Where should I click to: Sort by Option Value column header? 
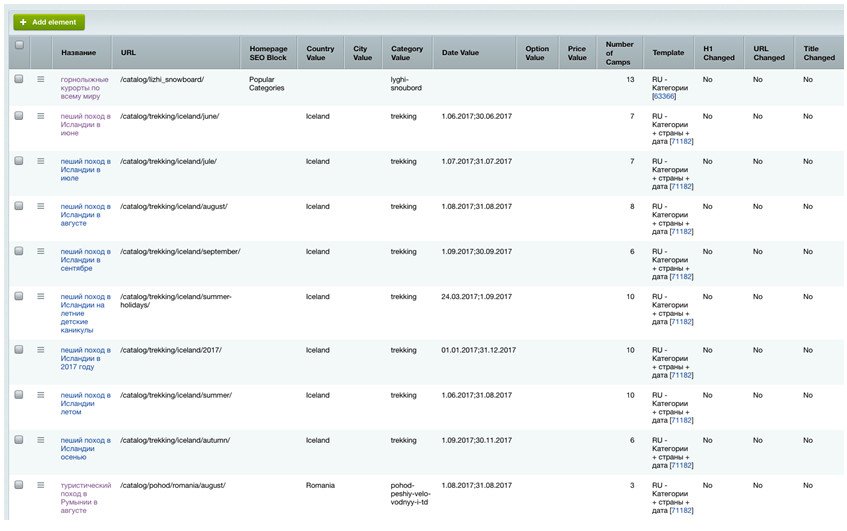(x=537, y=53)
